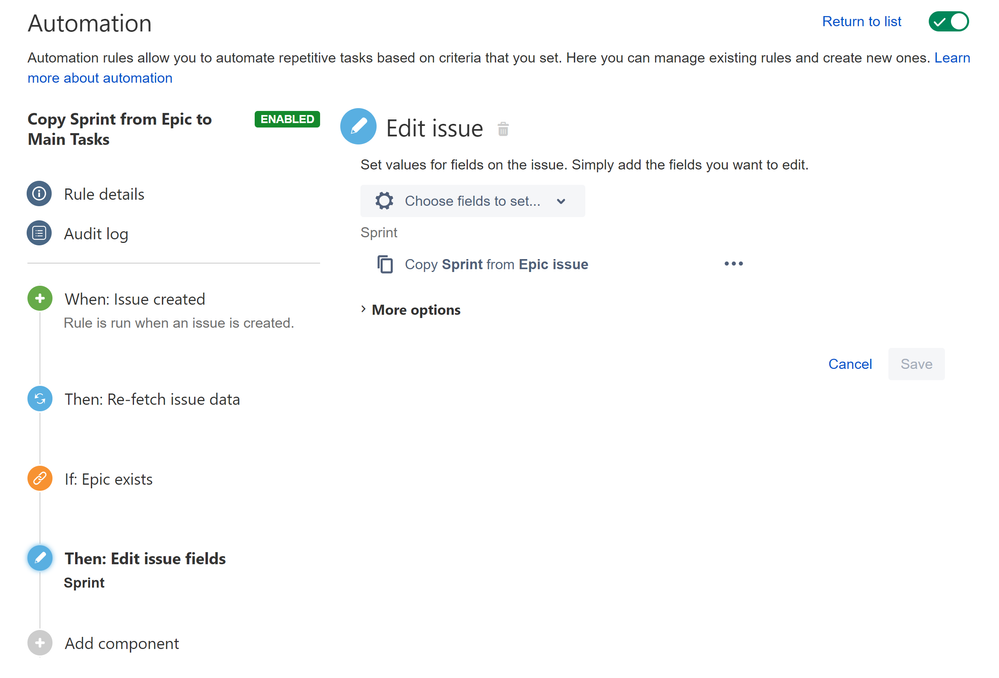The height and width of the screenshot is (678, 999).
Task: Click the Sprint field label above Copy Sprint
Action: click(378, 233)
